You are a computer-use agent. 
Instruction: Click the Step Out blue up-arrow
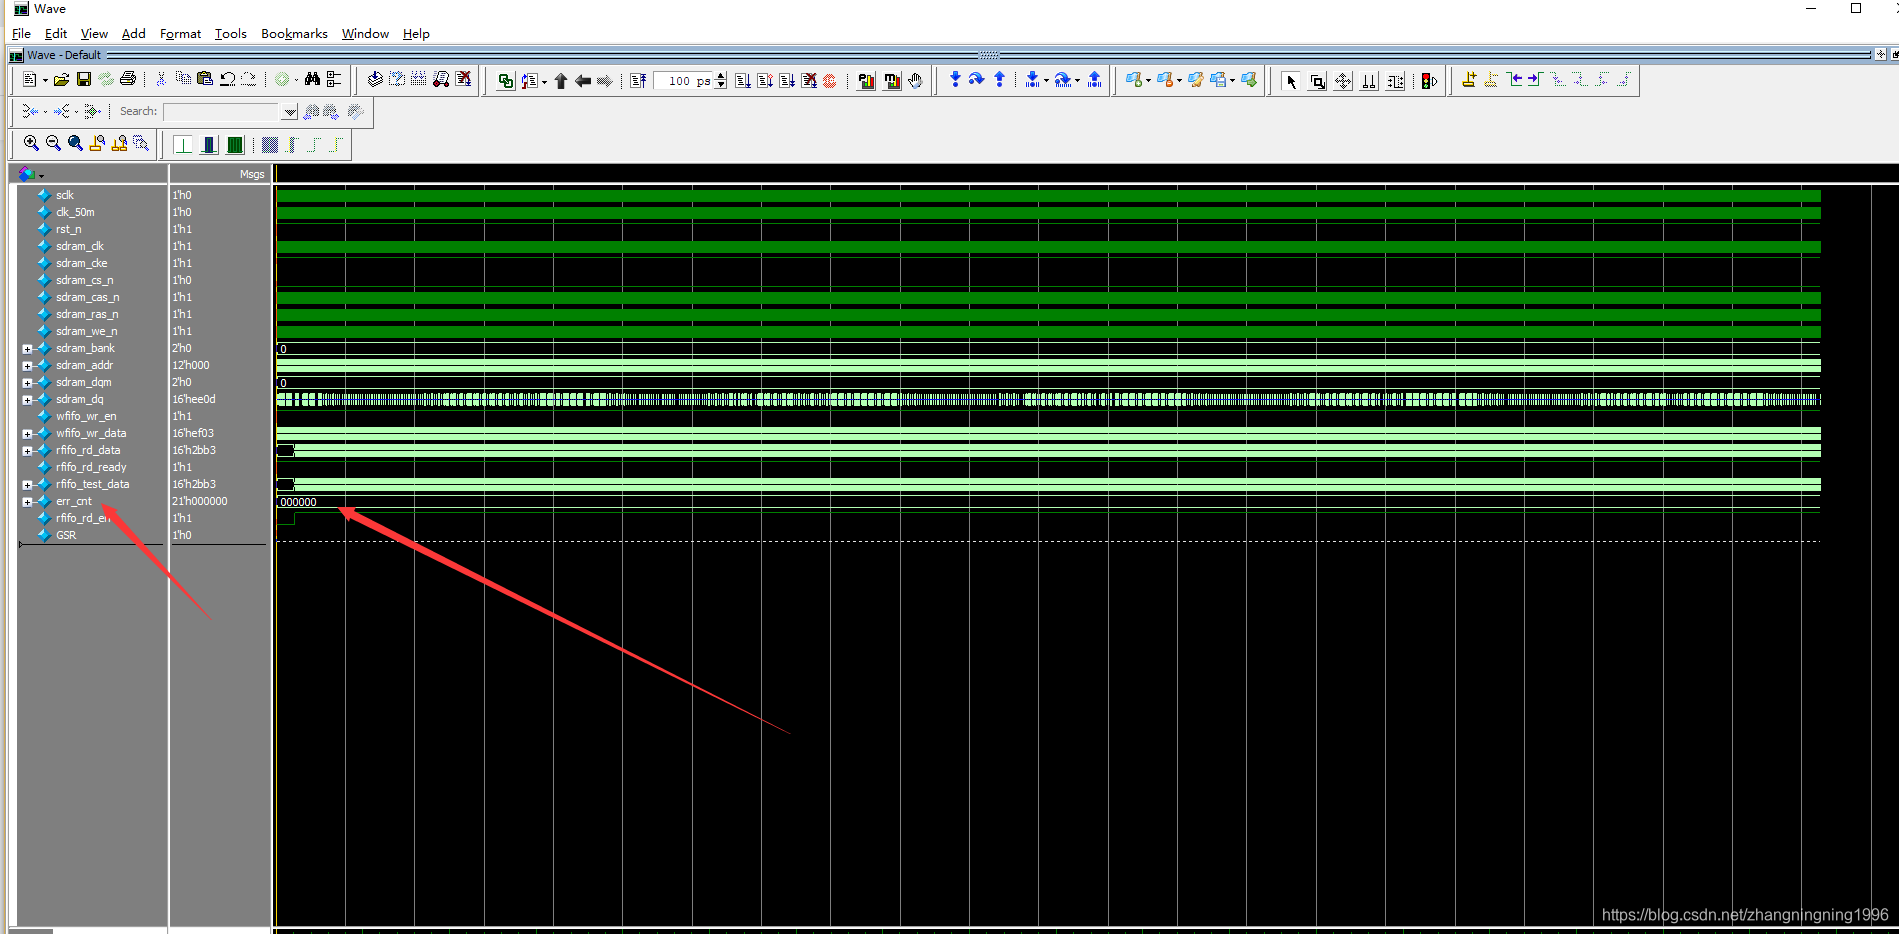999,80
